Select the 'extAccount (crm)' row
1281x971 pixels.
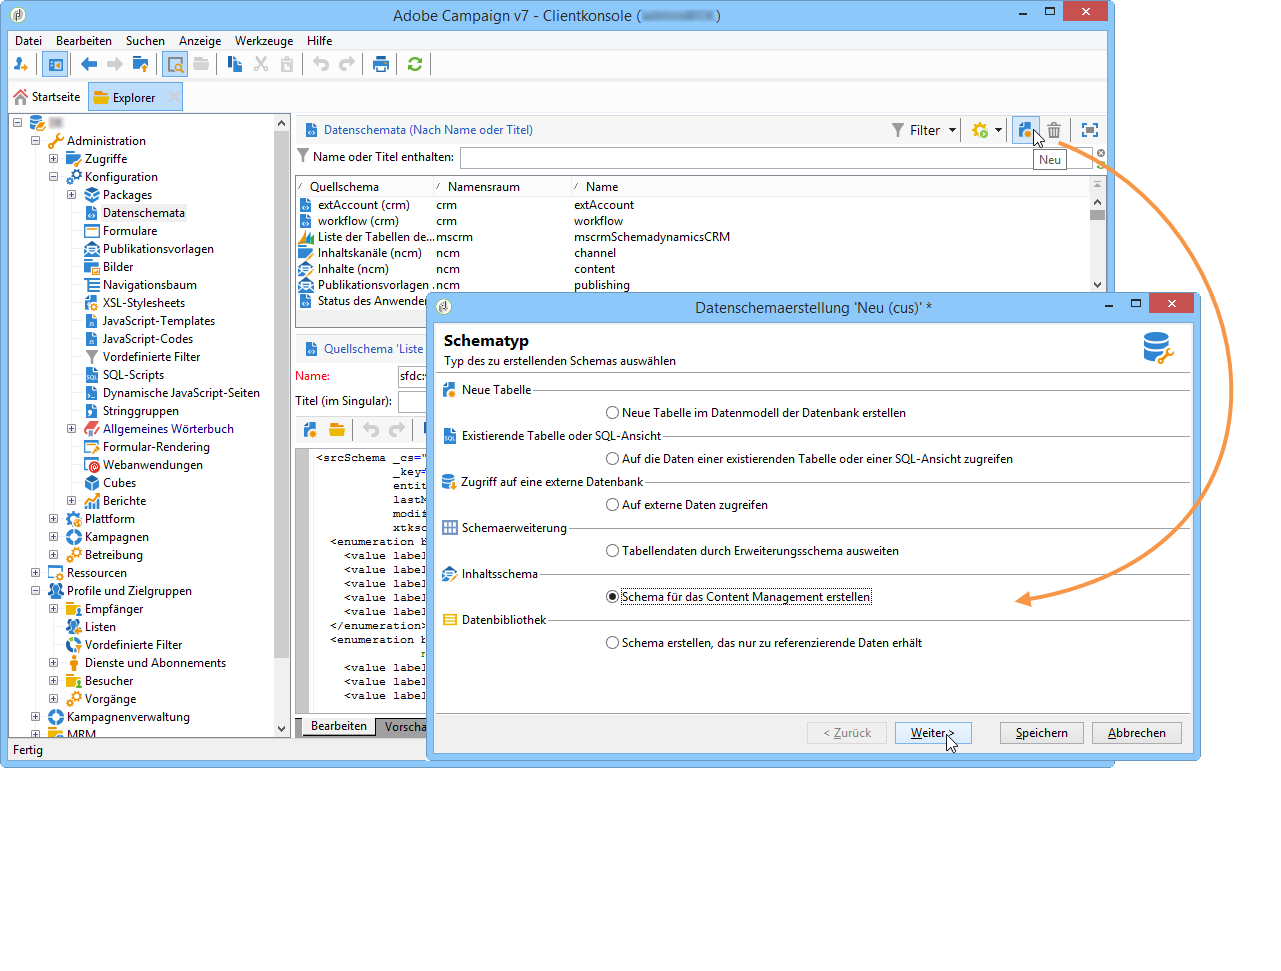pyautogui.click(x=693, y=205)
